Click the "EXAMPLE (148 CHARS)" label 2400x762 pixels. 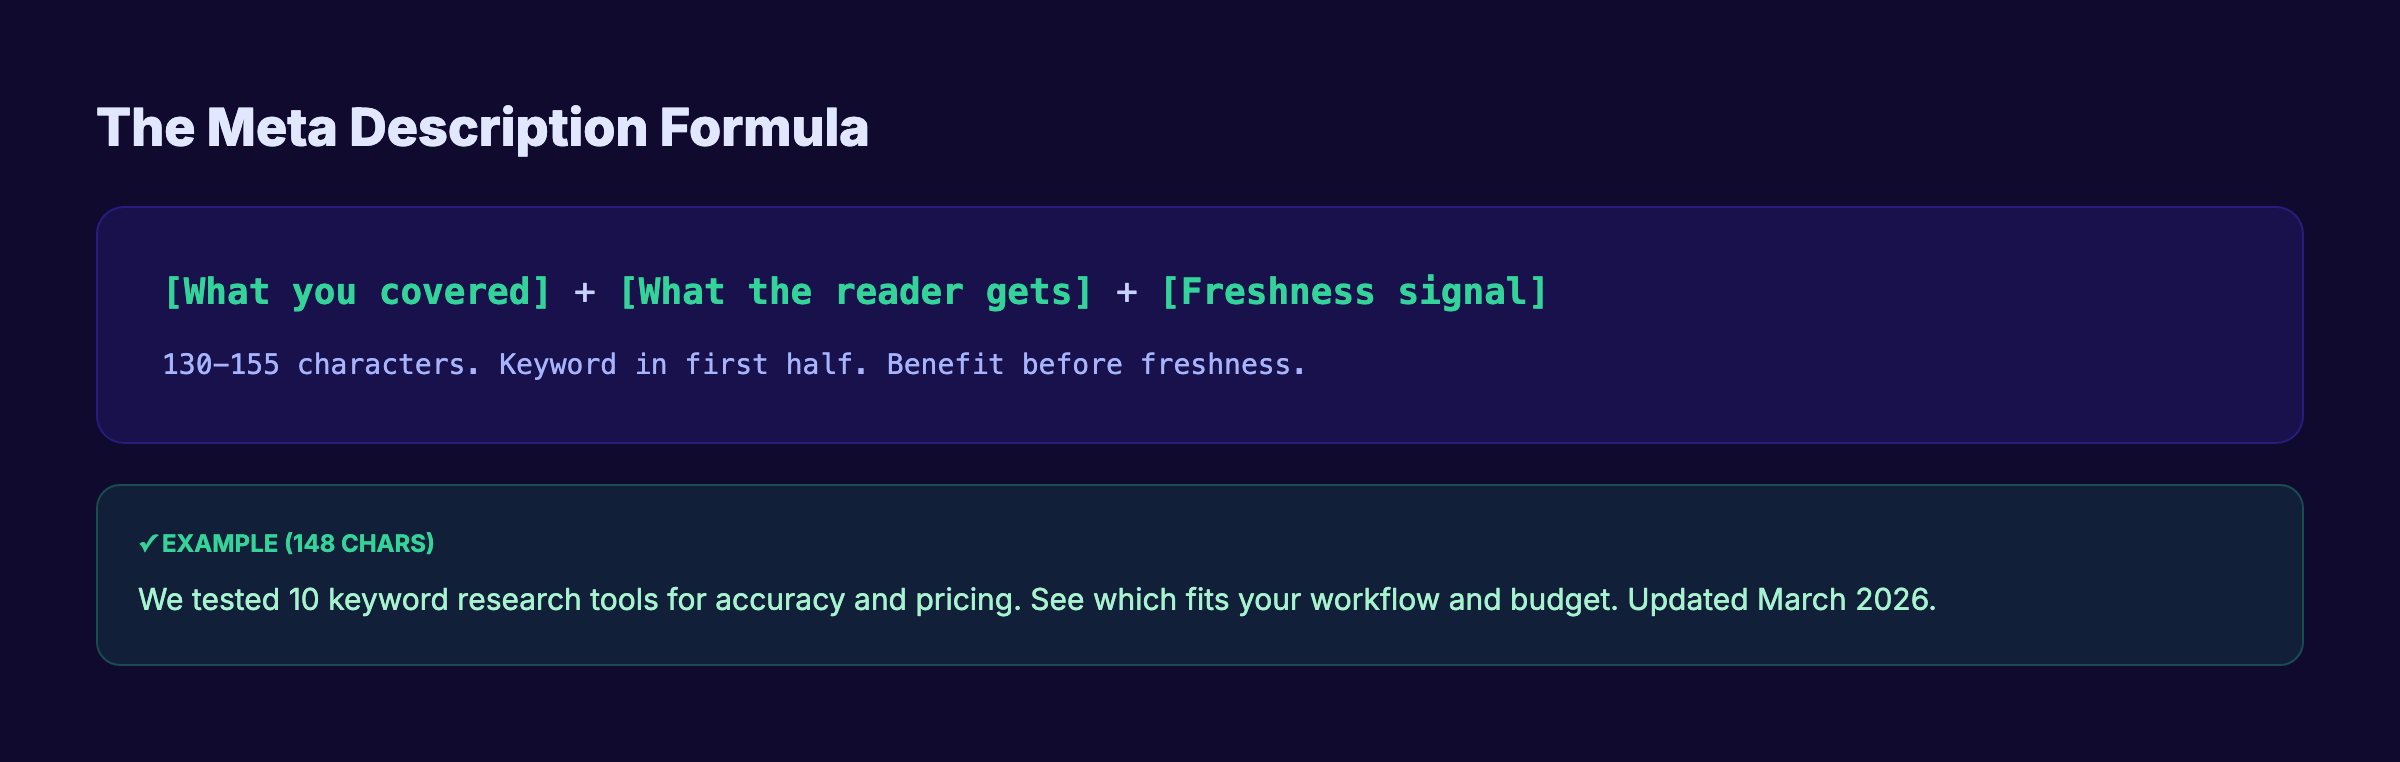(298, 543)
